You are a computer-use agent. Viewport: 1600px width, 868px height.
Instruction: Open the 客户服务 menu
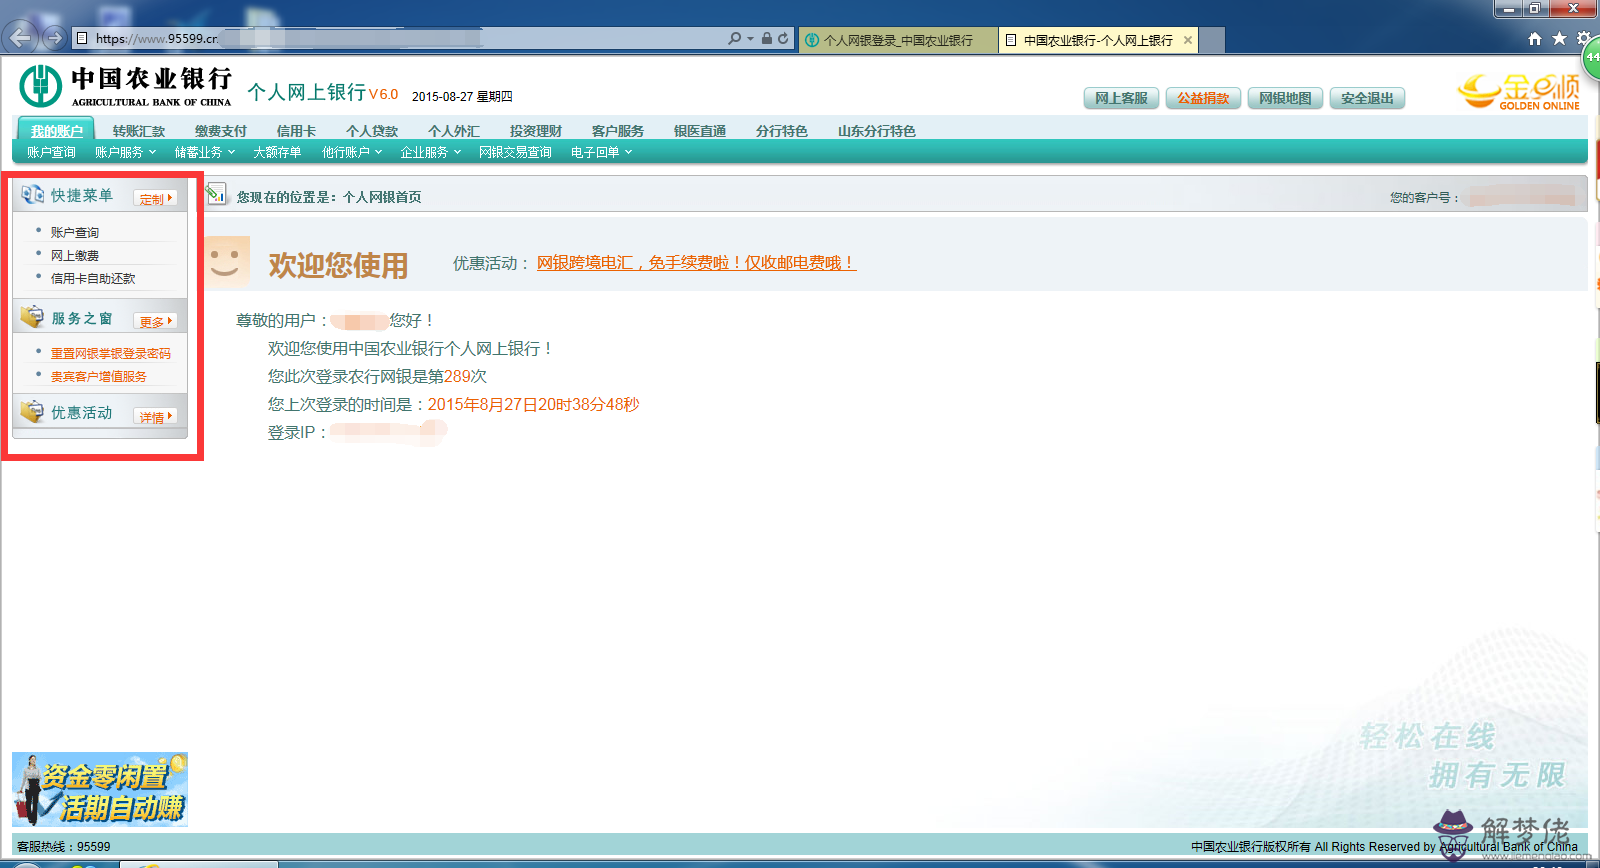pos(618,131)
